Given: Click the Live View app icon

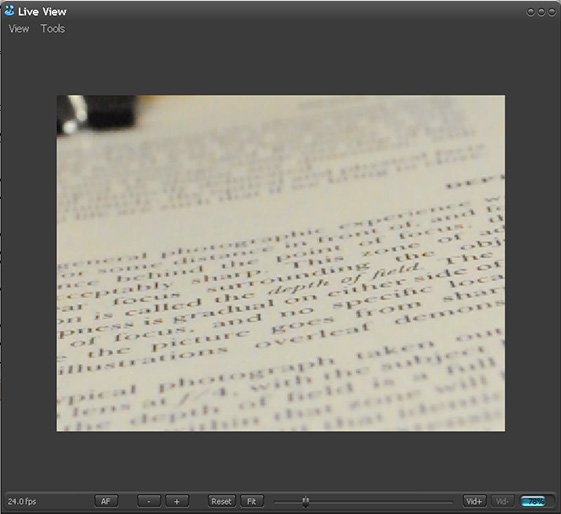Looking at the screenshot, I should pos(10,11).
